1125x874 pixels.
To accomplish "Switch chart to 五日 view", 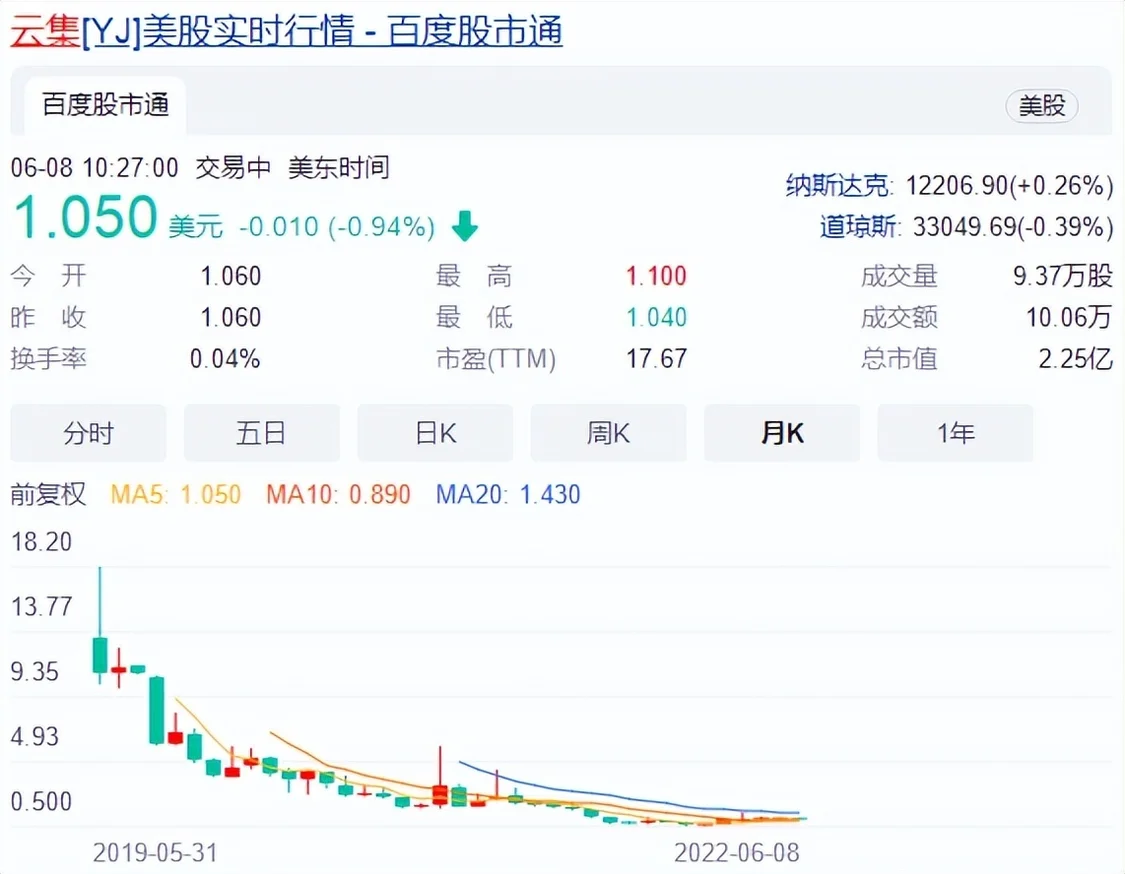I will coord(262,433).
